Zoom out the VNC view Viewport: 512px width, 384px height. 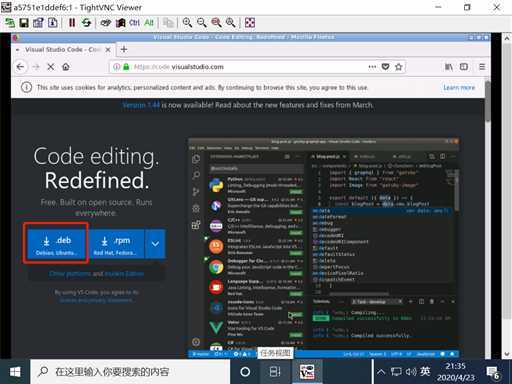click(202, 23)
